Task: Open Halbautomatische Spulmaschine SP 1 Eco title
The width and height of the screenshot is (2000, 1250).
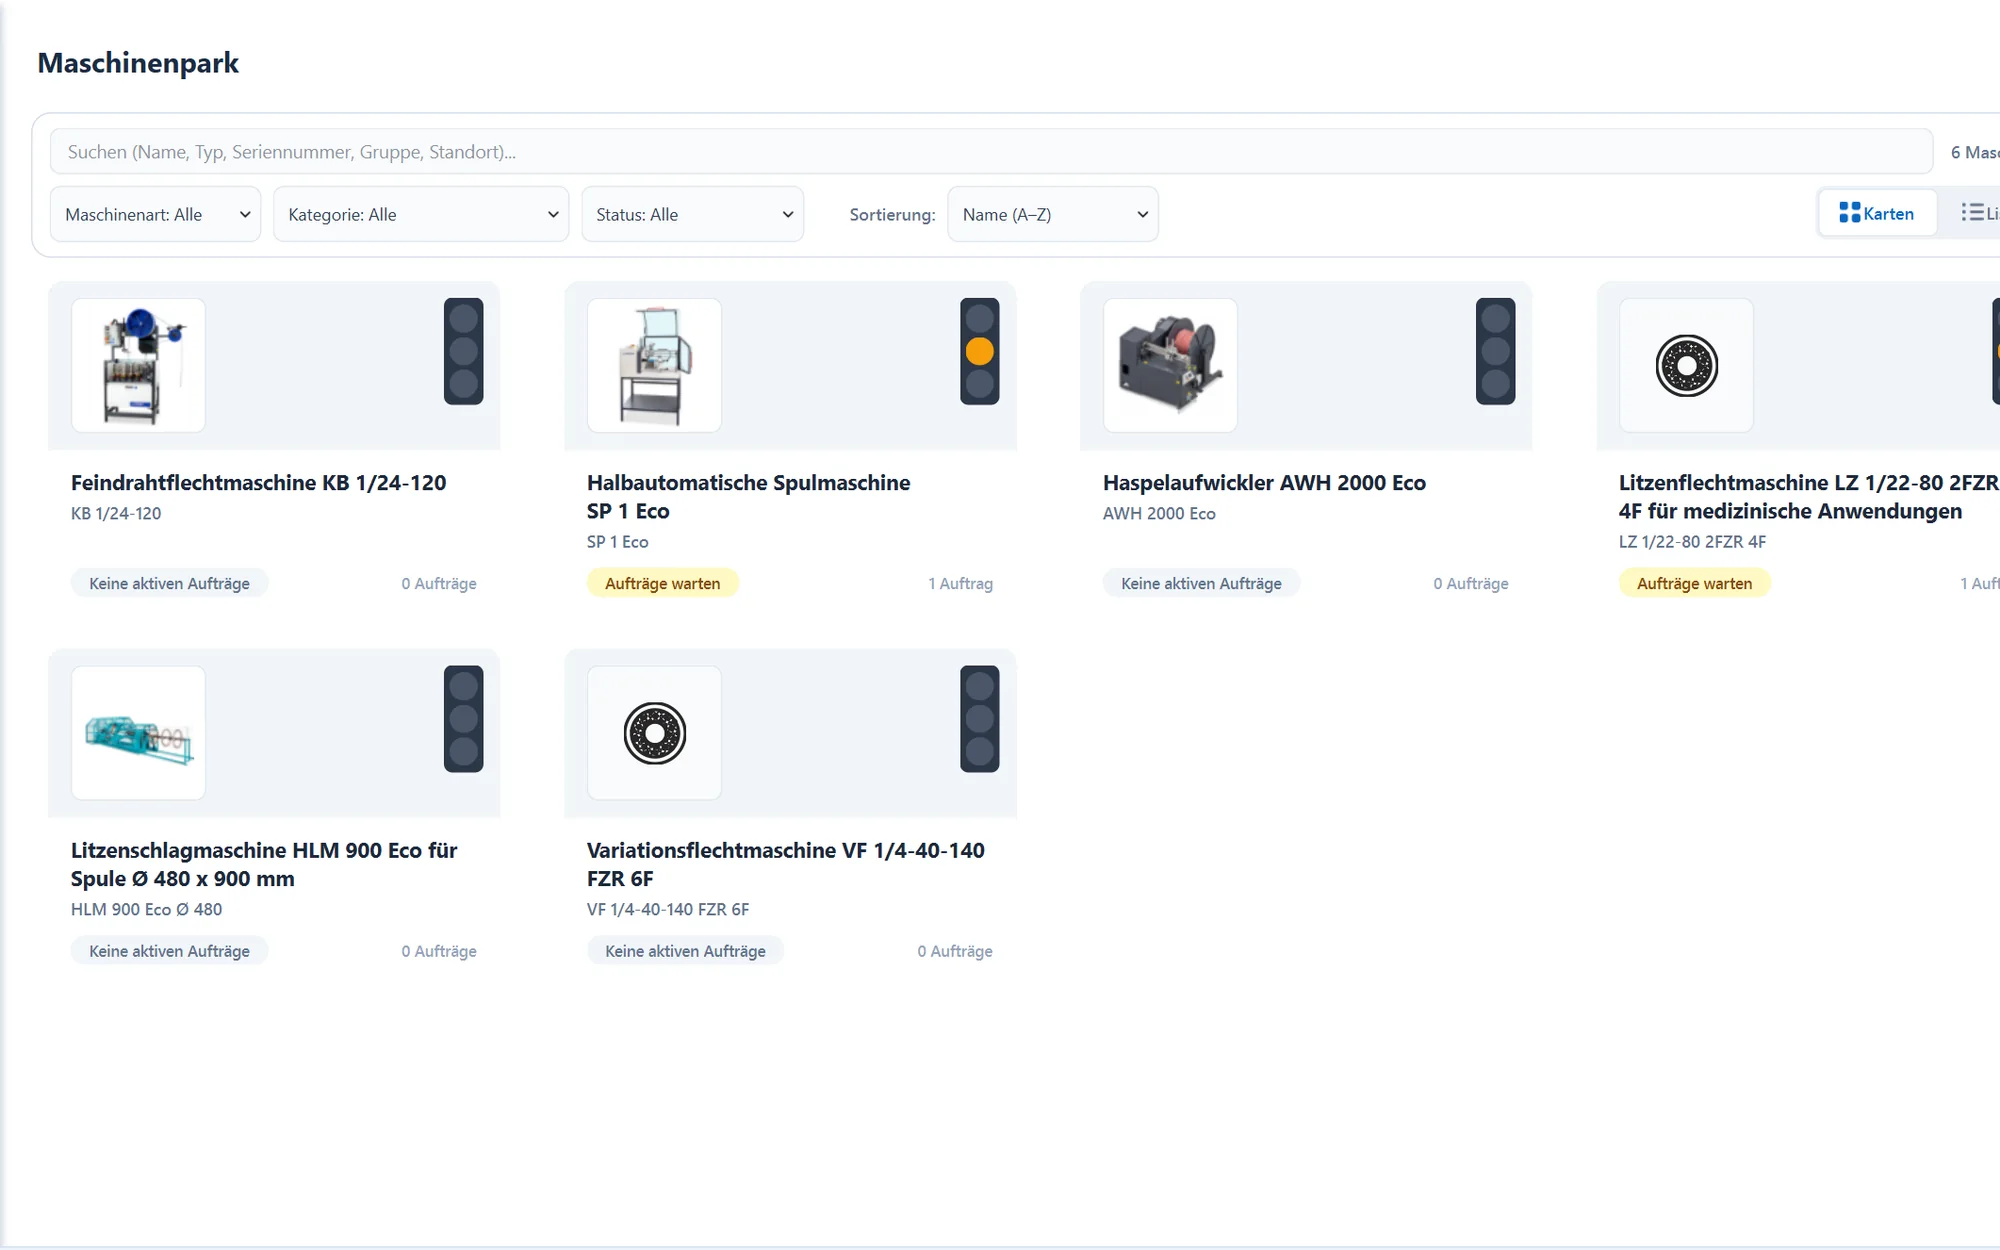Action: (748, 497)
